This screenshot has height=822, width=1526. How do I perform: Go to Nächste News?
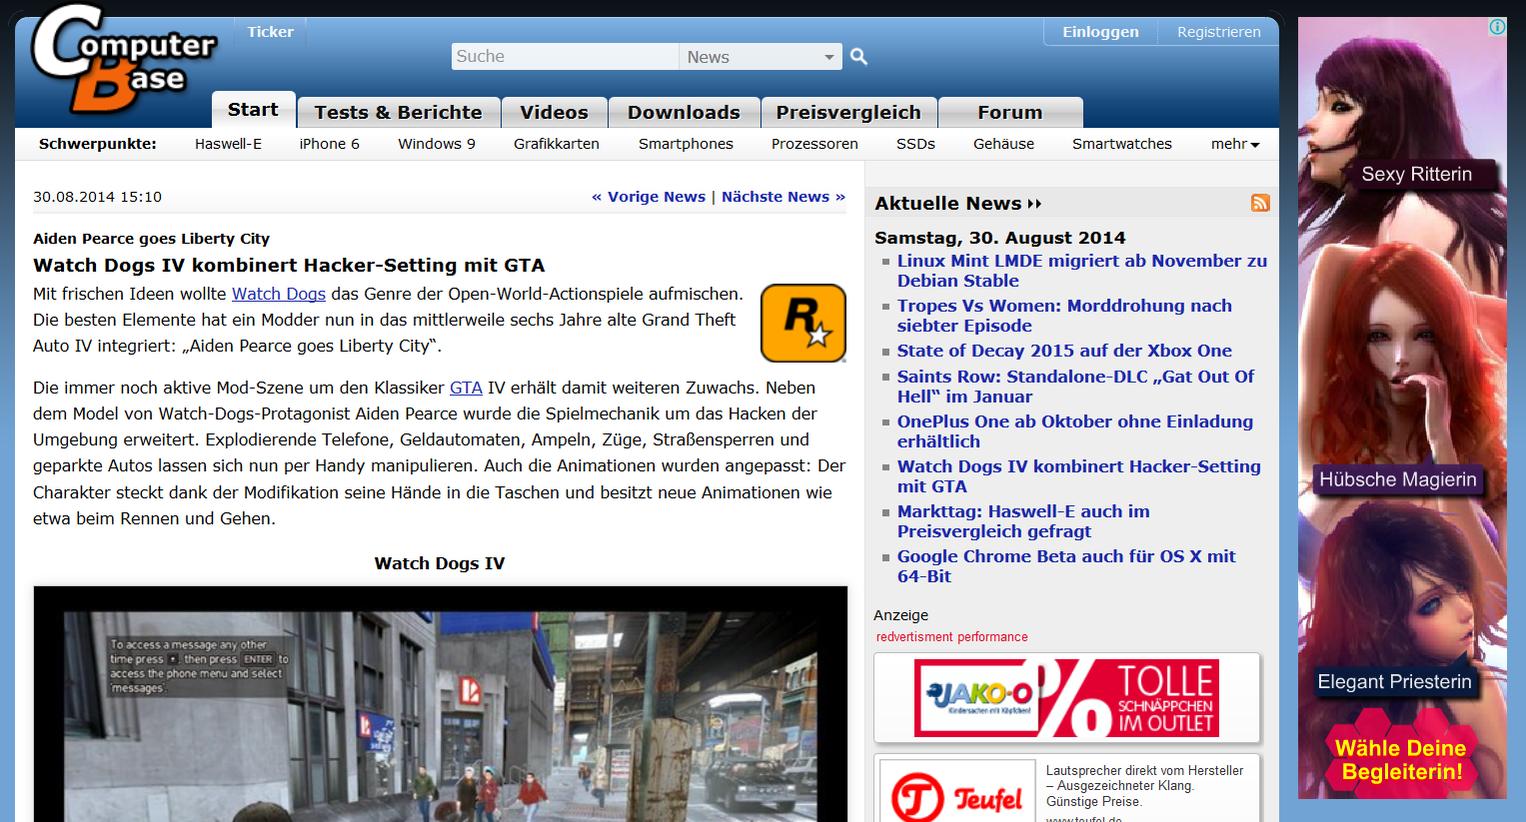coord(783,197)
